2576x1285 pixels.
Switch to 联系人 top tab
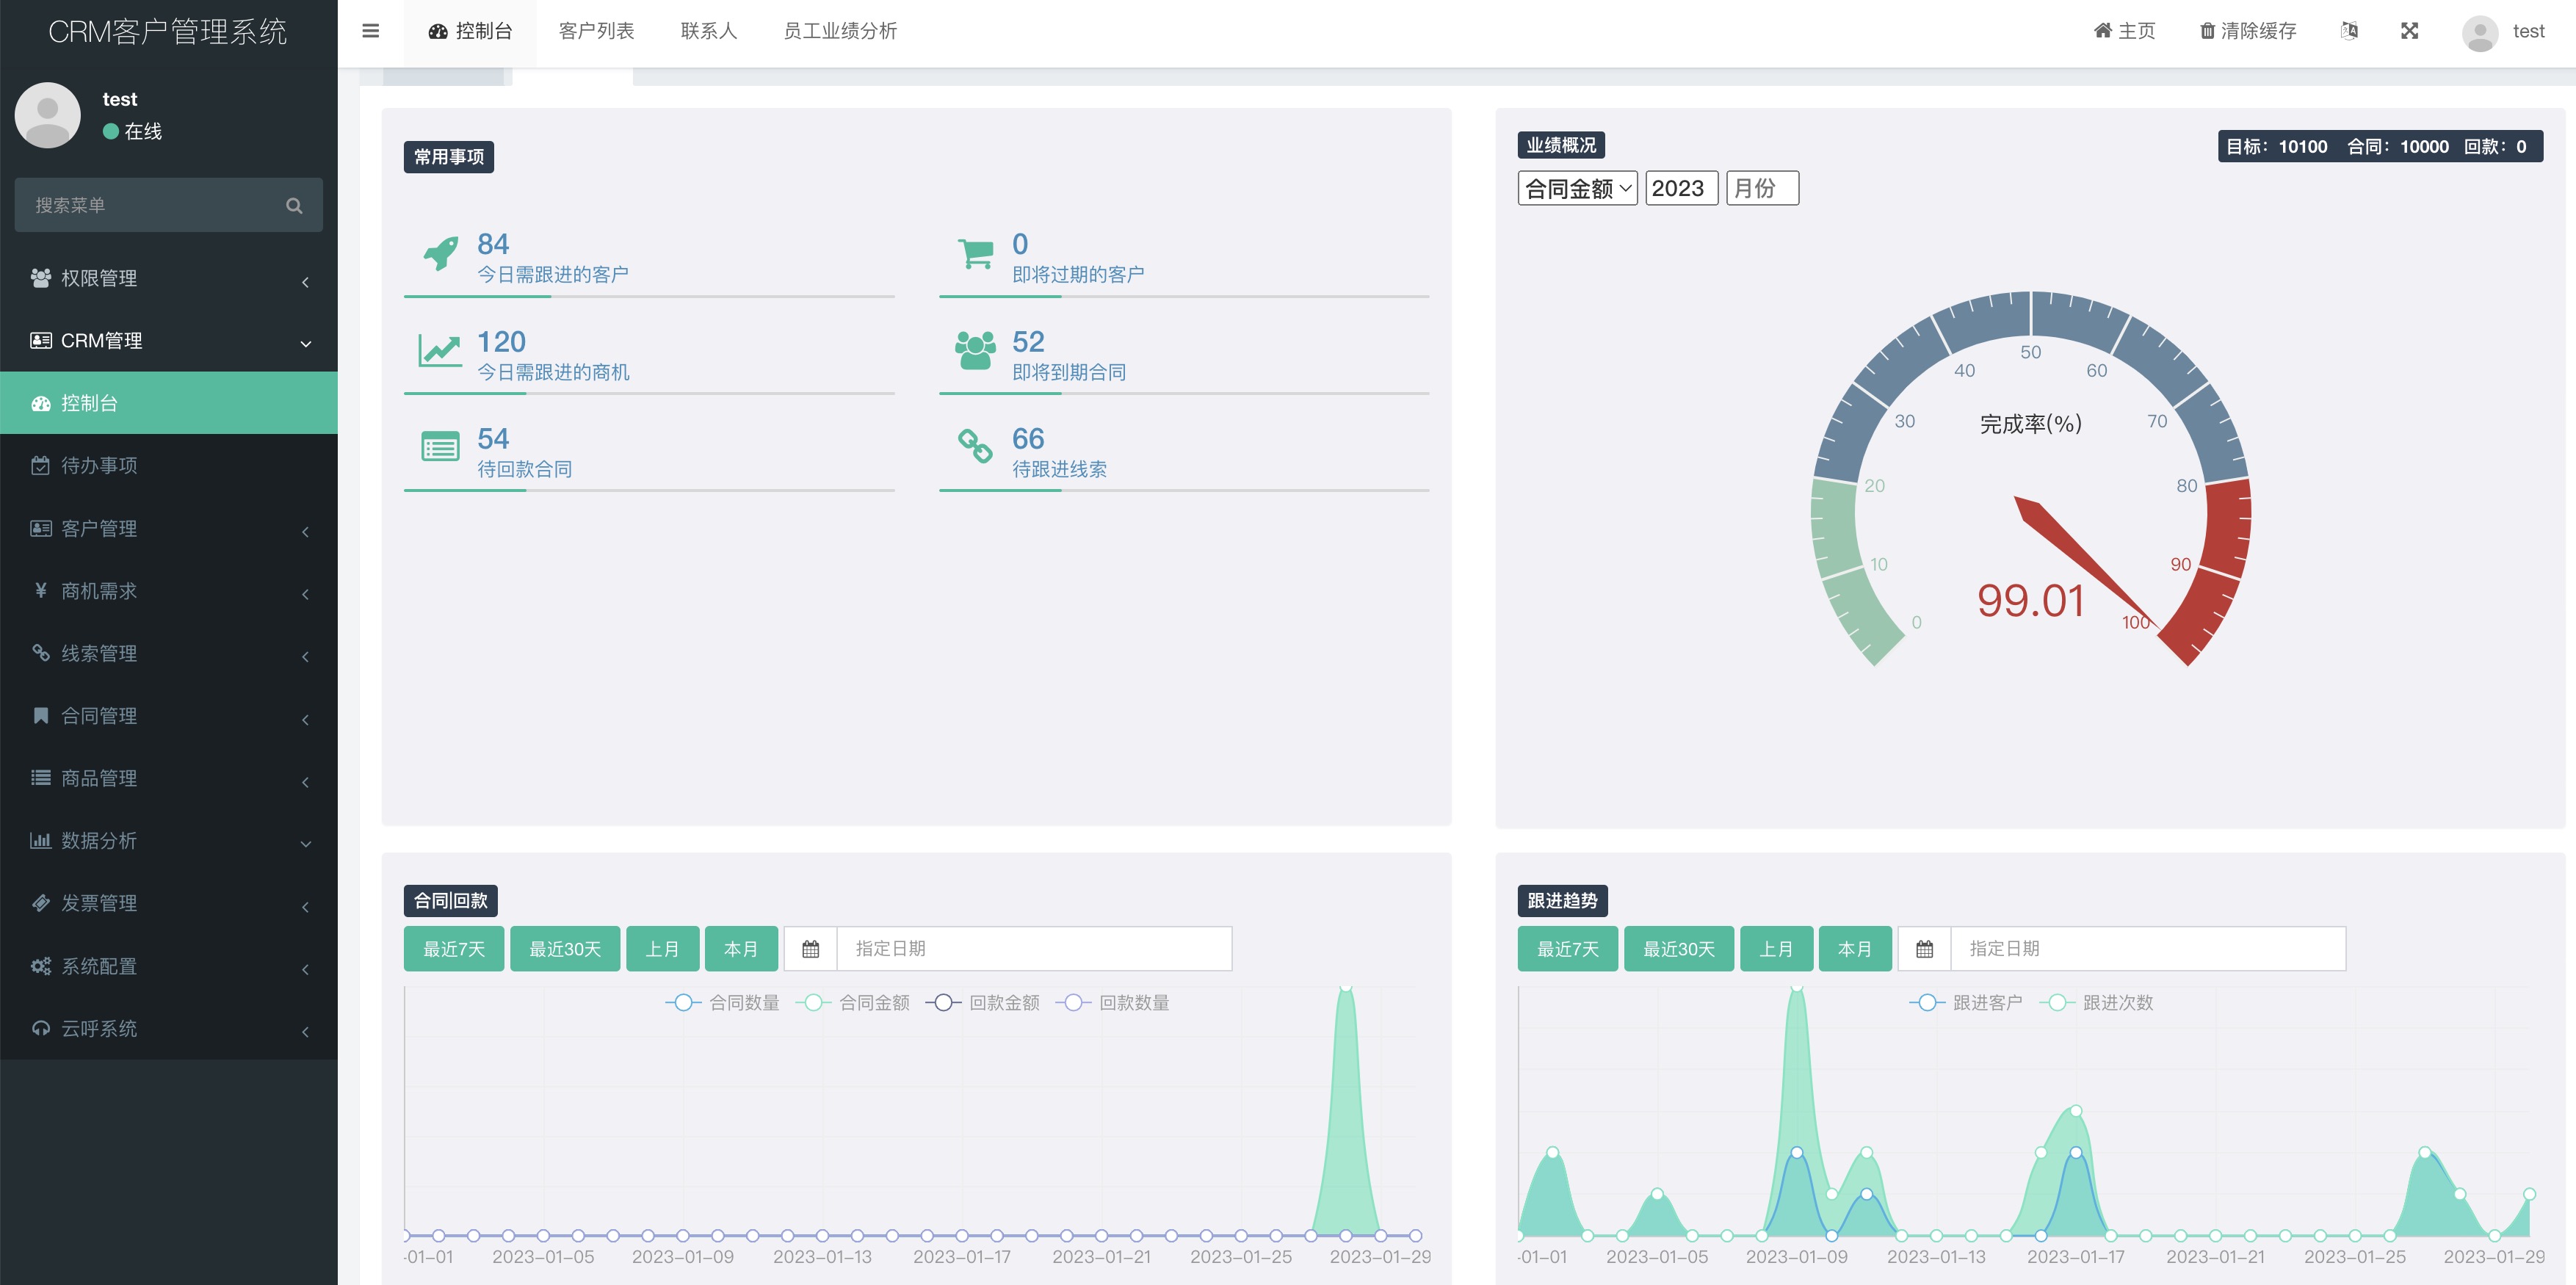pyautogui.click(x=708, y=31)
